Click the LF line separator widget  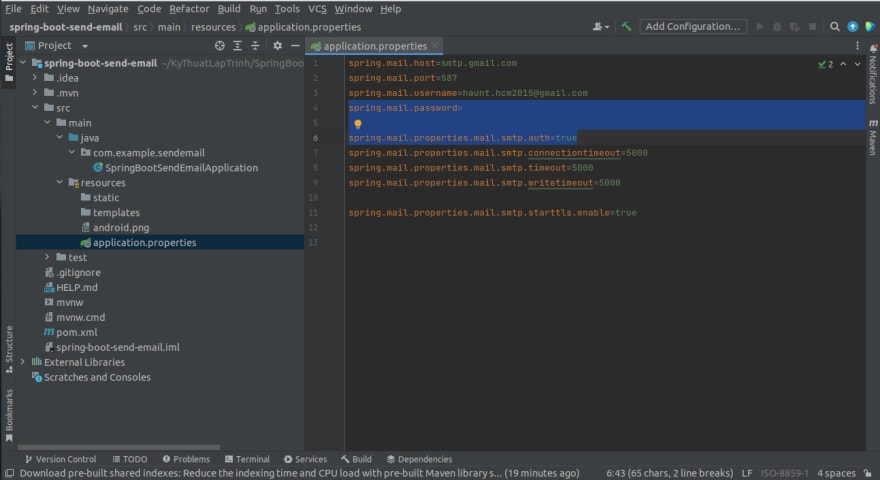point(746,473)
